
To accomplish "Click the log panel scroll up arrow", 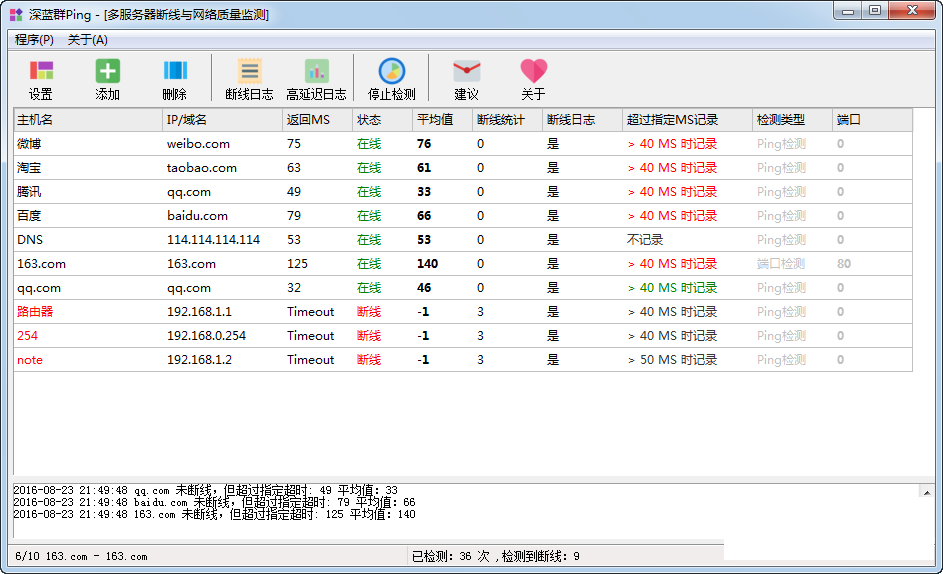I will [927, 493].
